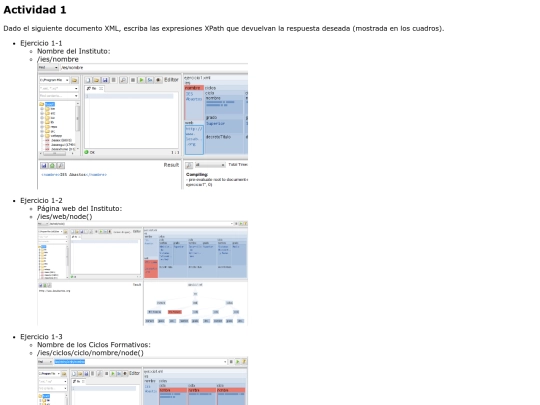Click the lightning icon beside Ejercicio 1-3 query field
This screenshot has width=540, height=405.
click(244, 362)
